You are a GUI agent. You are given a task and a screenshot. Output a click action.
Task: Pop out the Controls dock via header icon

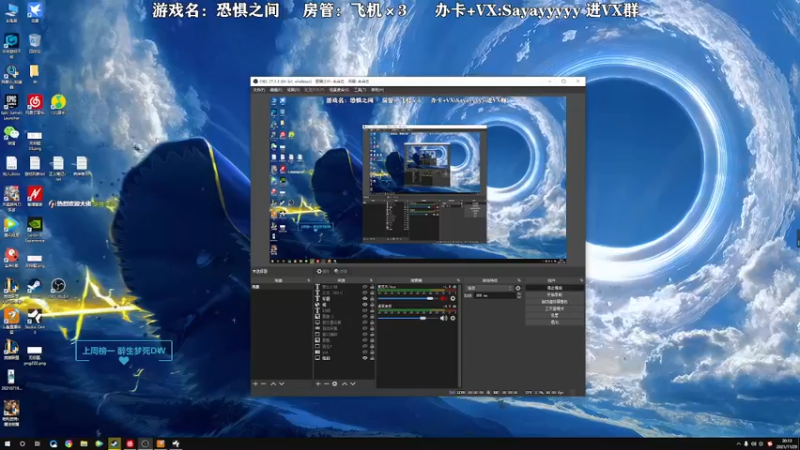pos(581,281)
